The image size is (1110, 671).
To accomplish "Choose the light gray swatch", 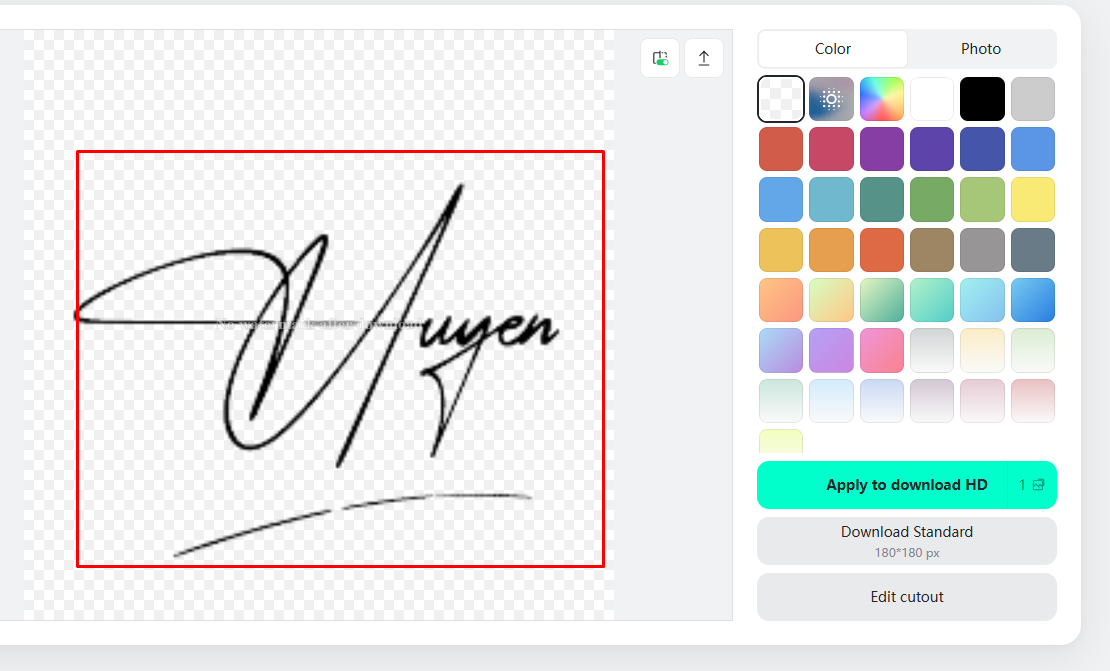I will point(1032,99).
